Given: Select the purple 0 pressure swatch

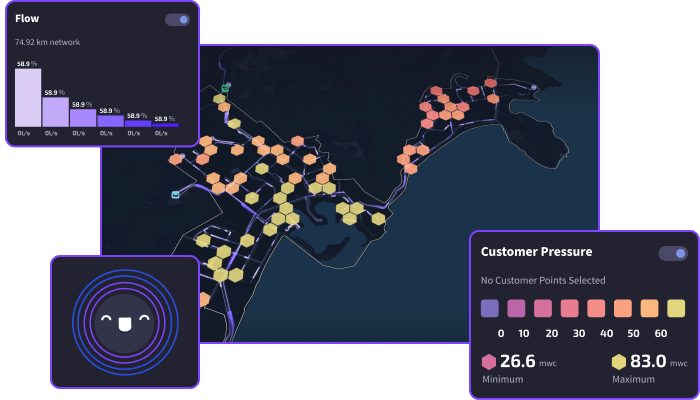Looking at the screenshot, I should coord(489,308).
